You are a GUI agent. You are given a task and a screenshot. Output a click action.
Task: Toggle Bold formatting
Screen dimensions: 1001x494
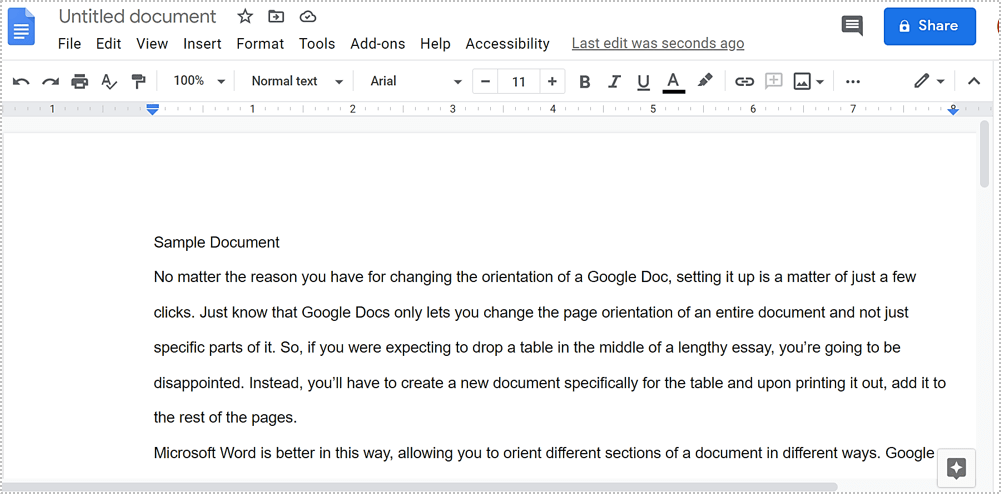tap(585, 82)
